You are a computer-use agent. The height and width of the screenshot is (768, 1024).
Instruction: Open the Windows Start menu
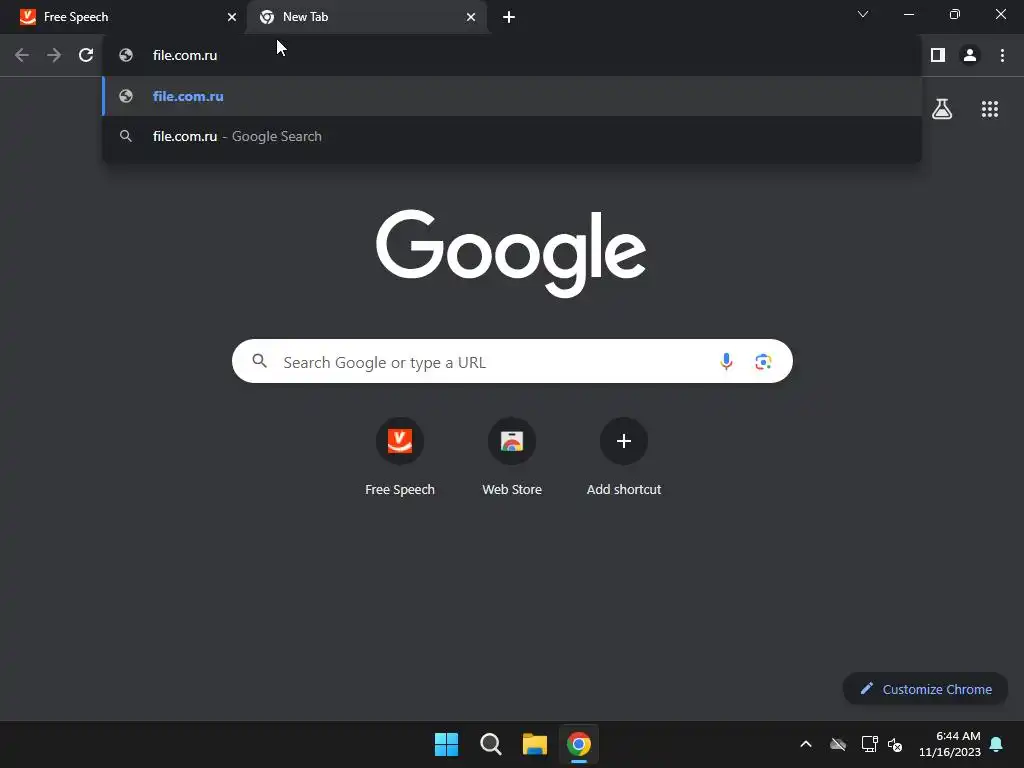(447, 744)
